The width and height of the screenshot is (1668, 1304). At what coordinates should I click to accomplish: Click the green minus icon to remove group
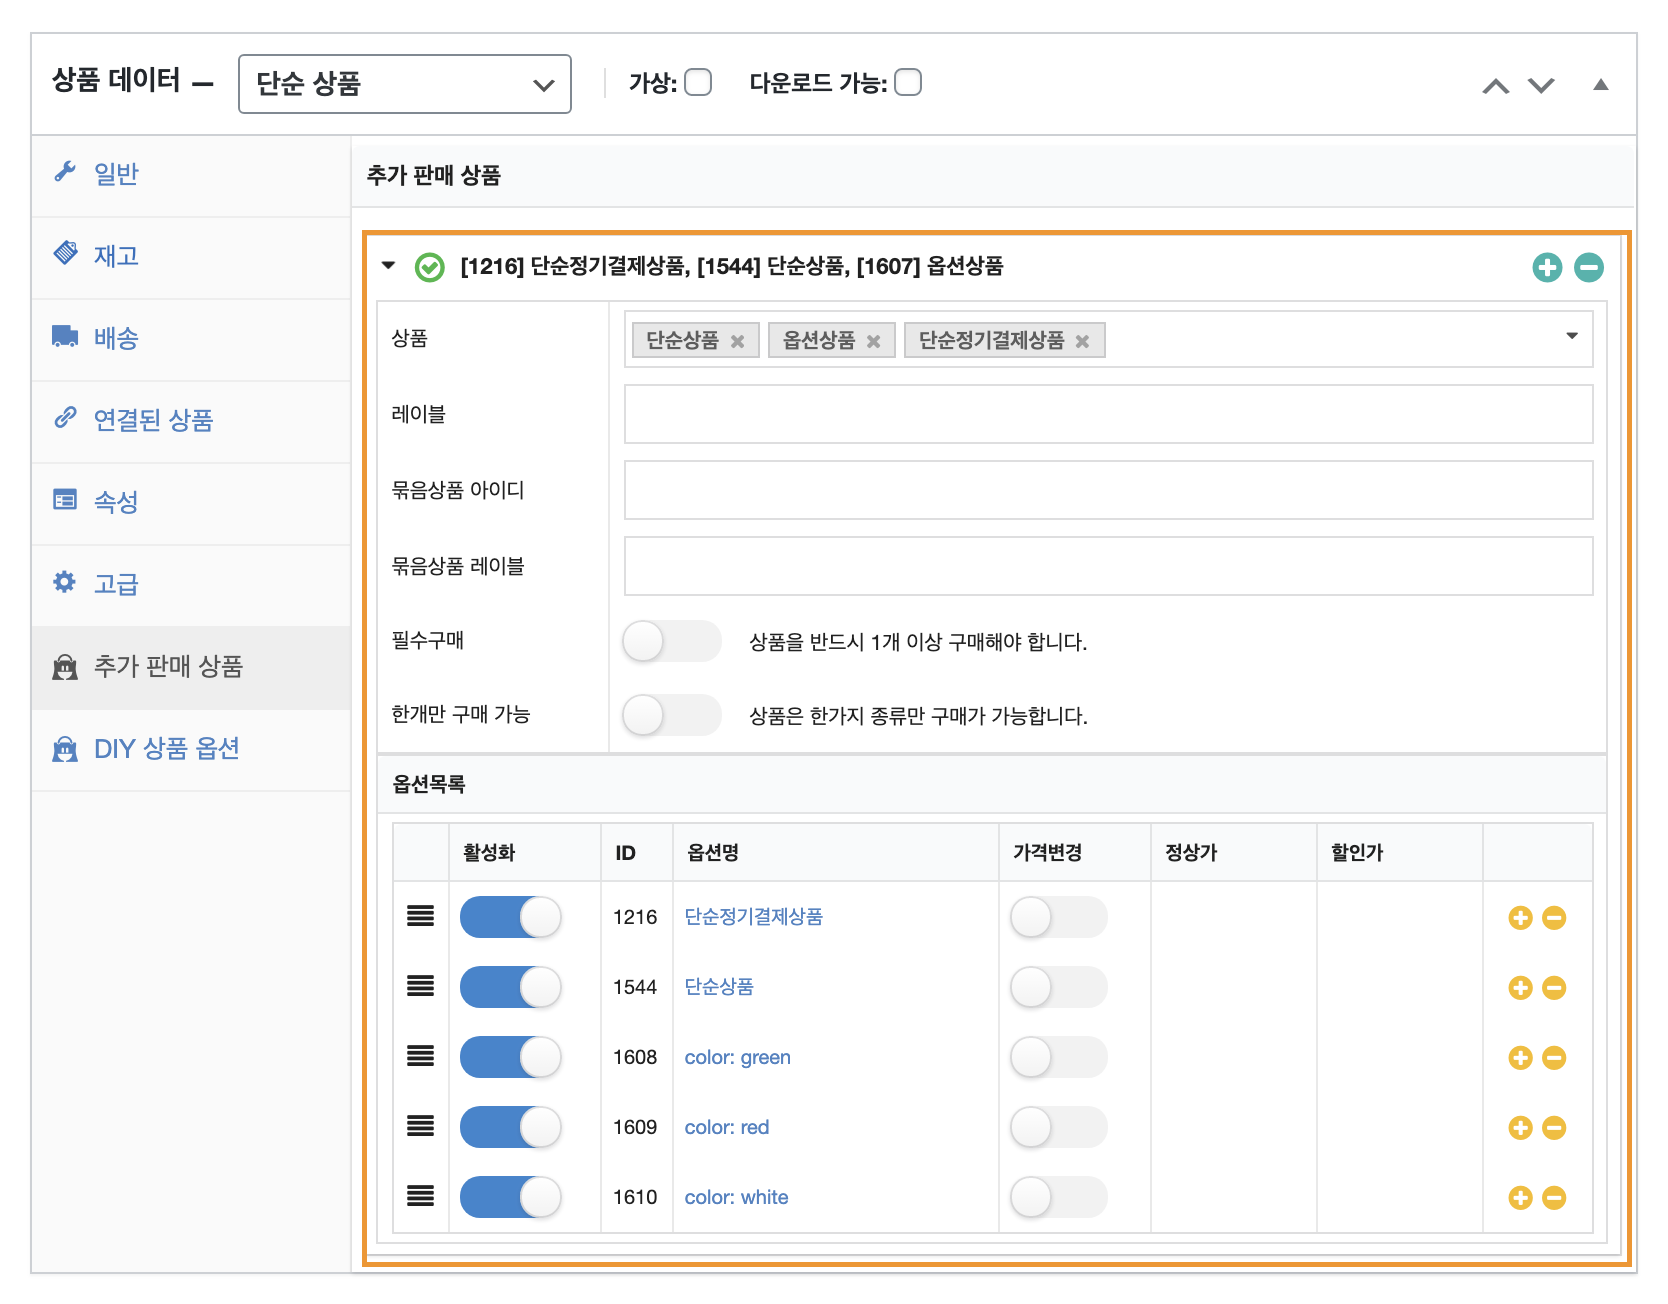click(1588, 267)
